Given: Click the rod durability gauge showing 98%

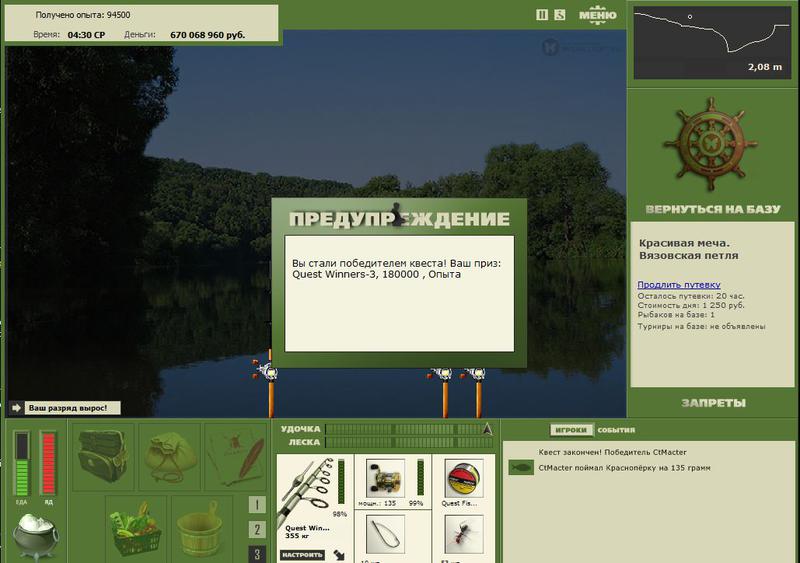Looking at the screenshot, I should tap(341, 482).
